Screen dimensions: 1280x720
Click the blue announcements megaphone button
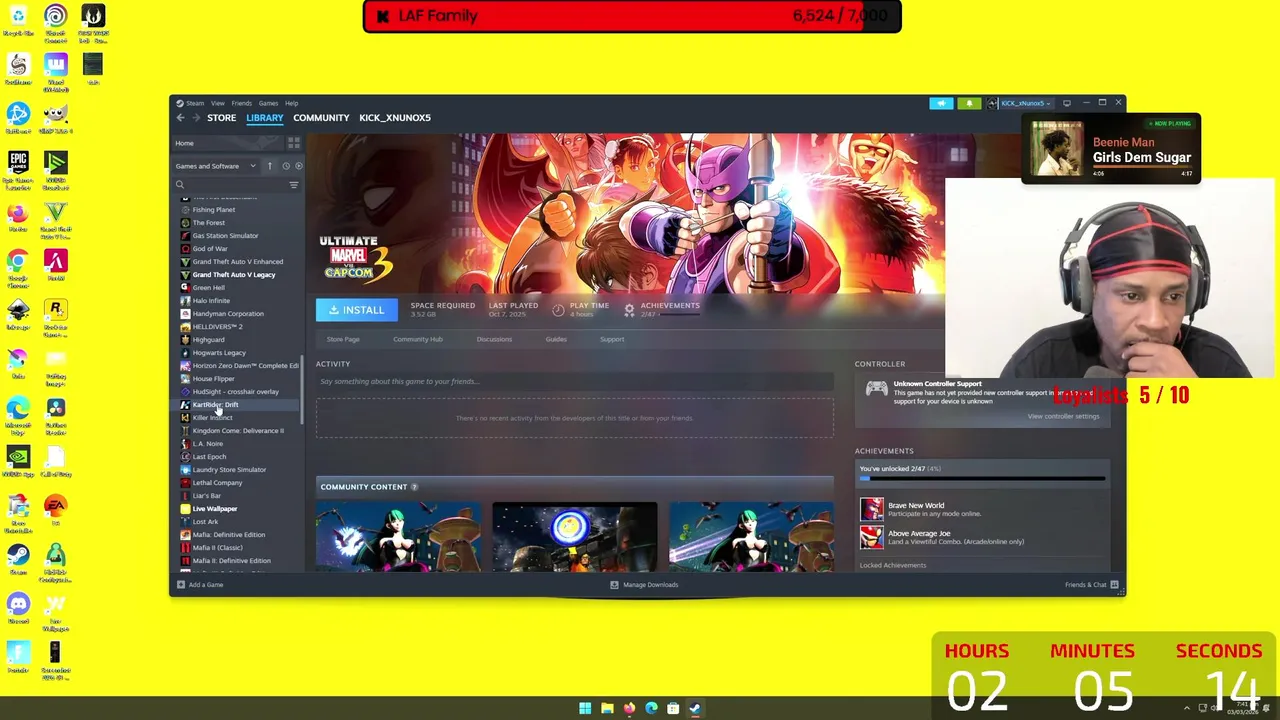click(x=941, y=103)
